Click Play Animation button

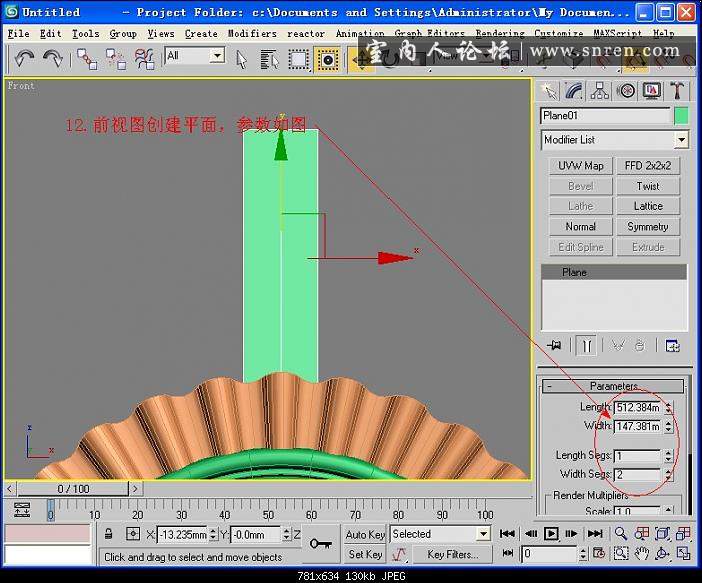pos(551,534)
